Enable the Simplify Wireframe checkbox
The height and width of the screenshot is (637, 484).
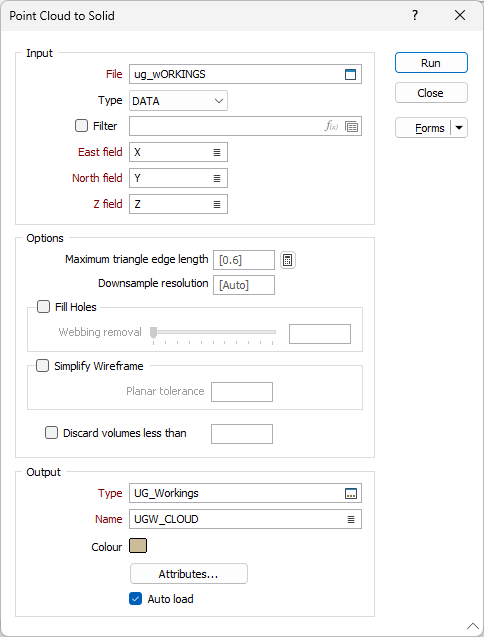pos(43,366)
